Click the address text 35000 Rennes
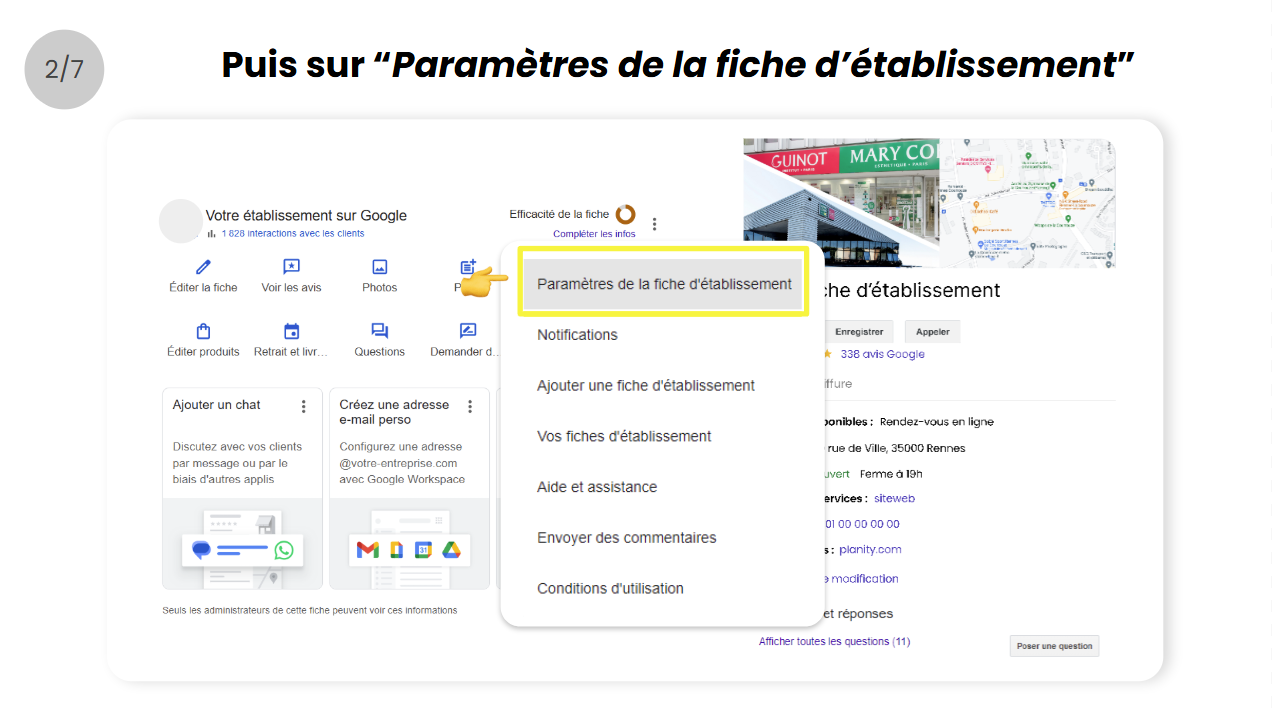 [928, 448]
